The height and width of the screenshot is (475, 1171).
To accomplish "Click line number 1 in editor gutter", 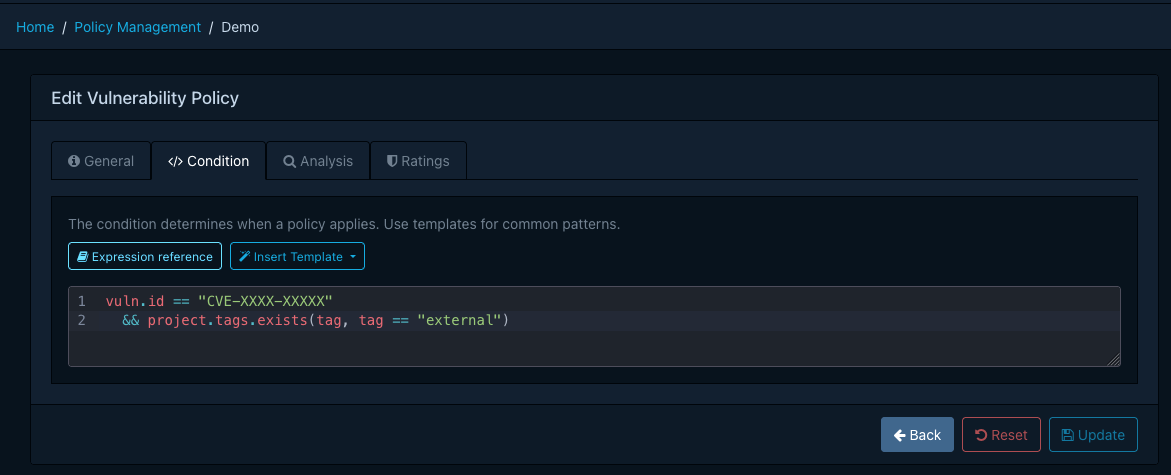I will click(x=82, y=302).
